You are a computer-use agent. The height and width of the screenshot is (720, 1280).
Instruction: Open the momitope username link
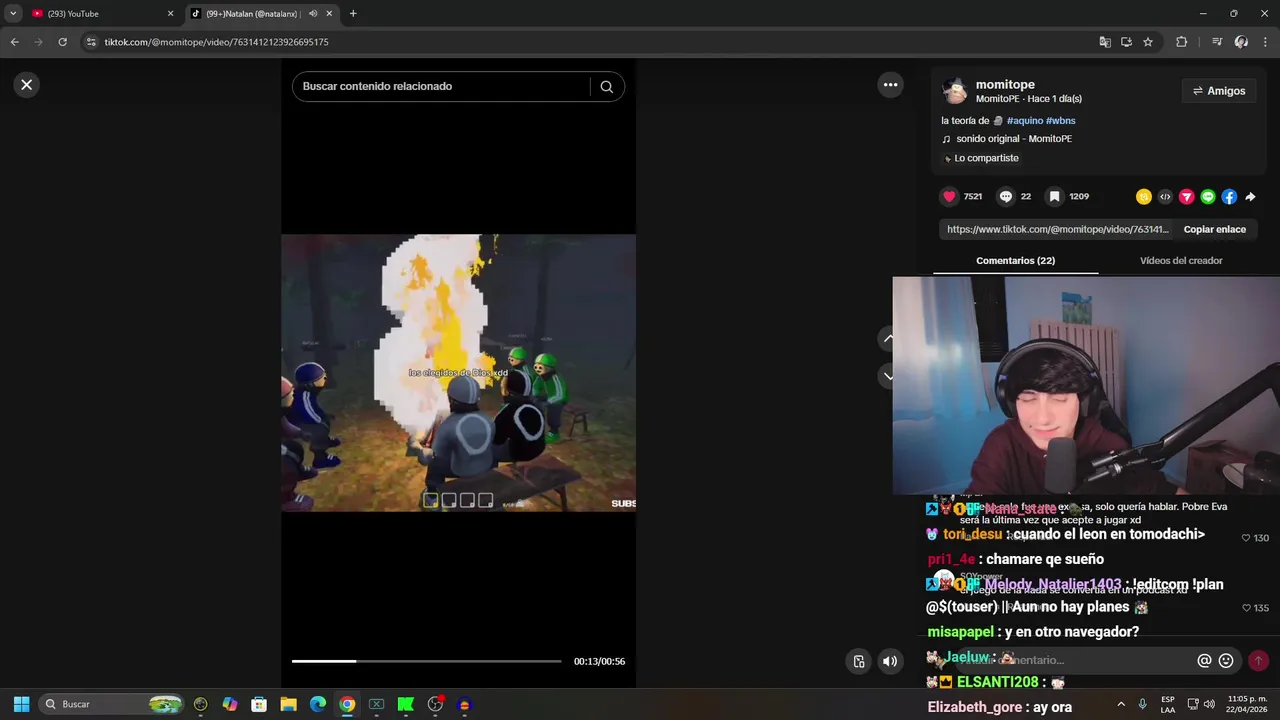(x=1005, y=85)
